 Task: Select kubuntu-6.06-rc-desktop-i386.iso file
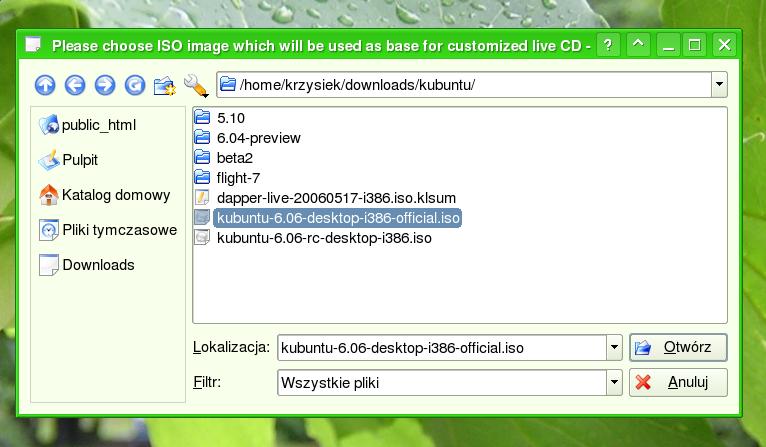323,238
